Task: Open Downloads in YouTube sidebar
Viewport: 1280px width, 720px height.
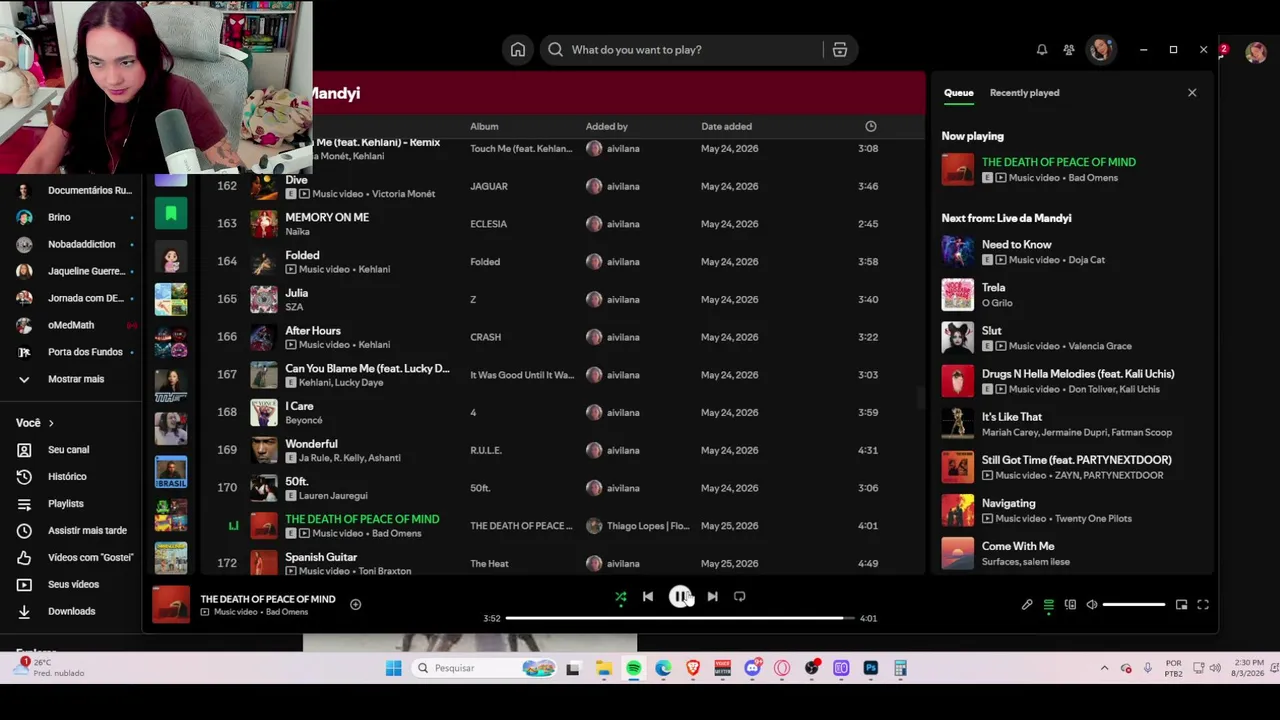Action: point(71,612)
